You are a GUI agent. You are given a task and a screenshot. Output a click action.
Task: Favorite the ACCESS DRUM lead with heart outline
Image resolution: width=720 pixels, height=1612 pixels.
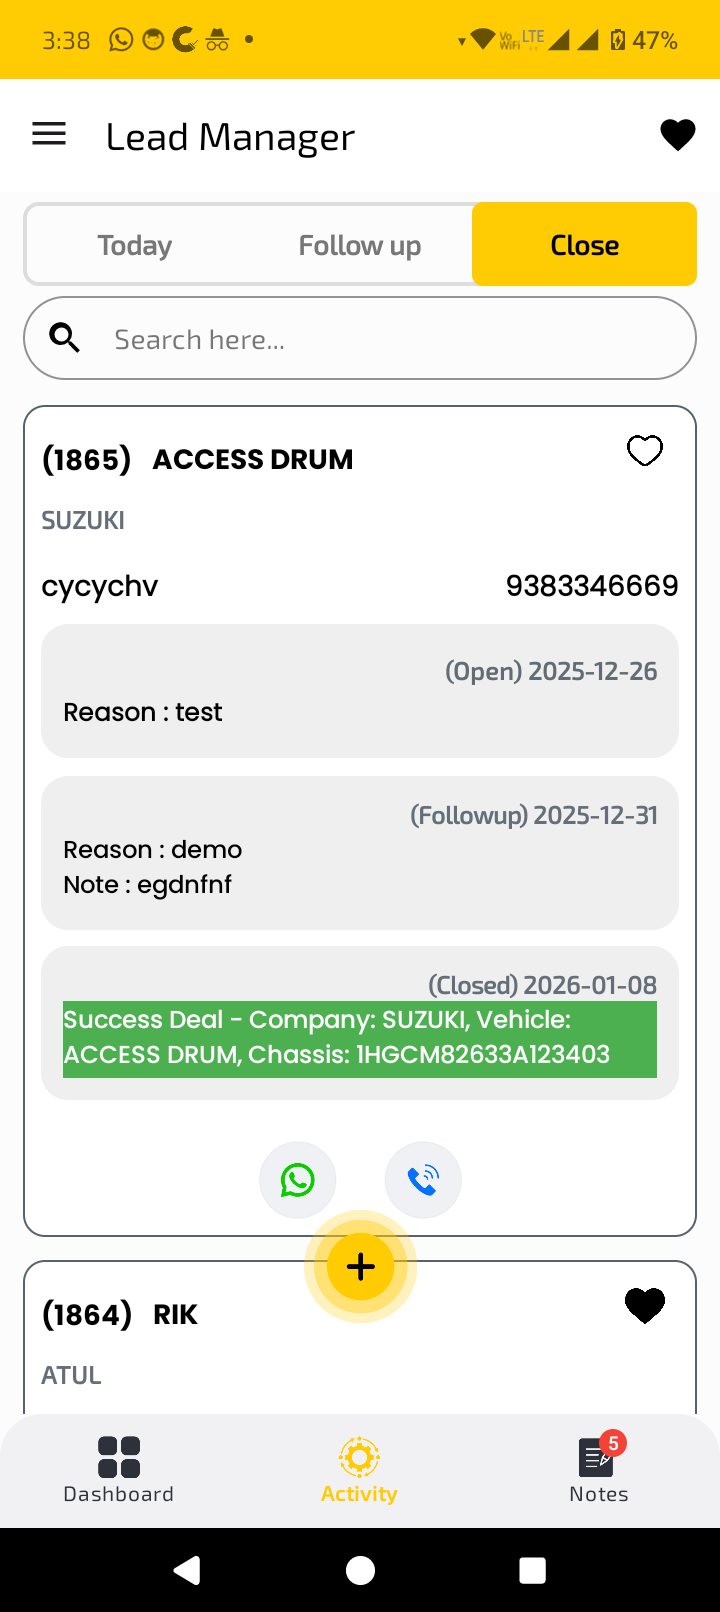click(x=644, y=451)
